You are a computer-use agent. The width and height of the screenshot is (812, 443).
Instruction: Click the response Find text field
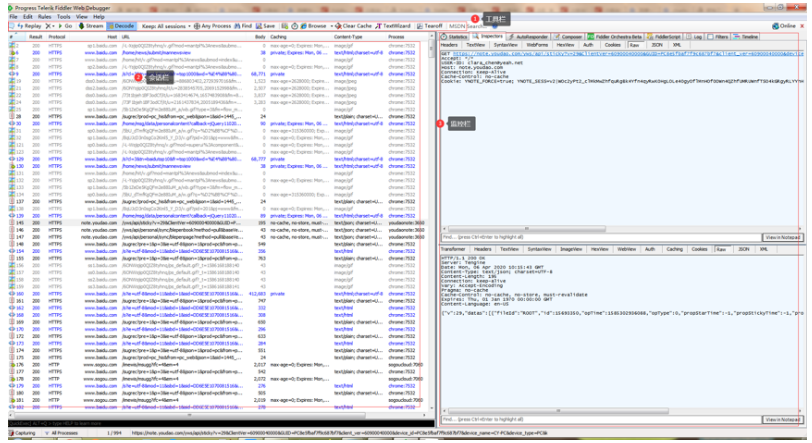coord(601,420)
